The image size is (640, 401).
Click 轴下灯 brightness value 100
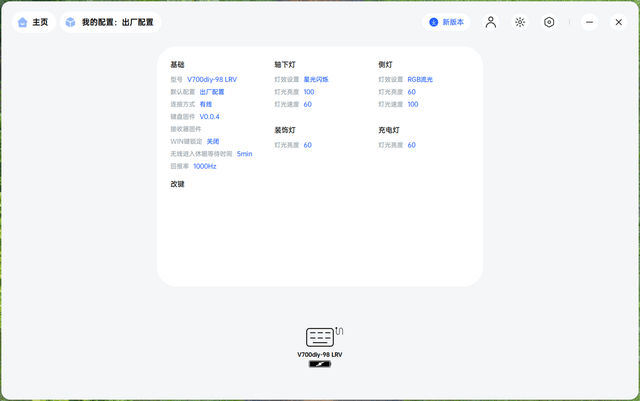[x=309, y=92]
